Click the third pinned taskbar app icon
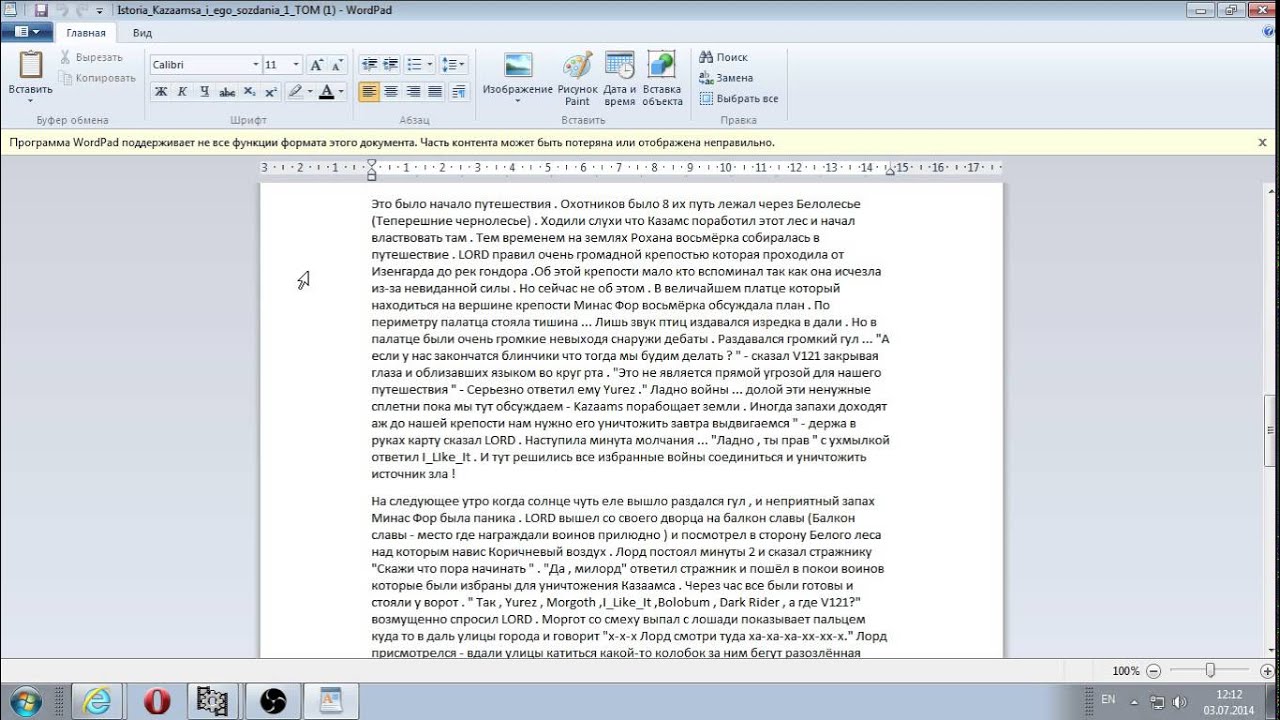This screenshot has height=720, width=1280. point(214,701)
